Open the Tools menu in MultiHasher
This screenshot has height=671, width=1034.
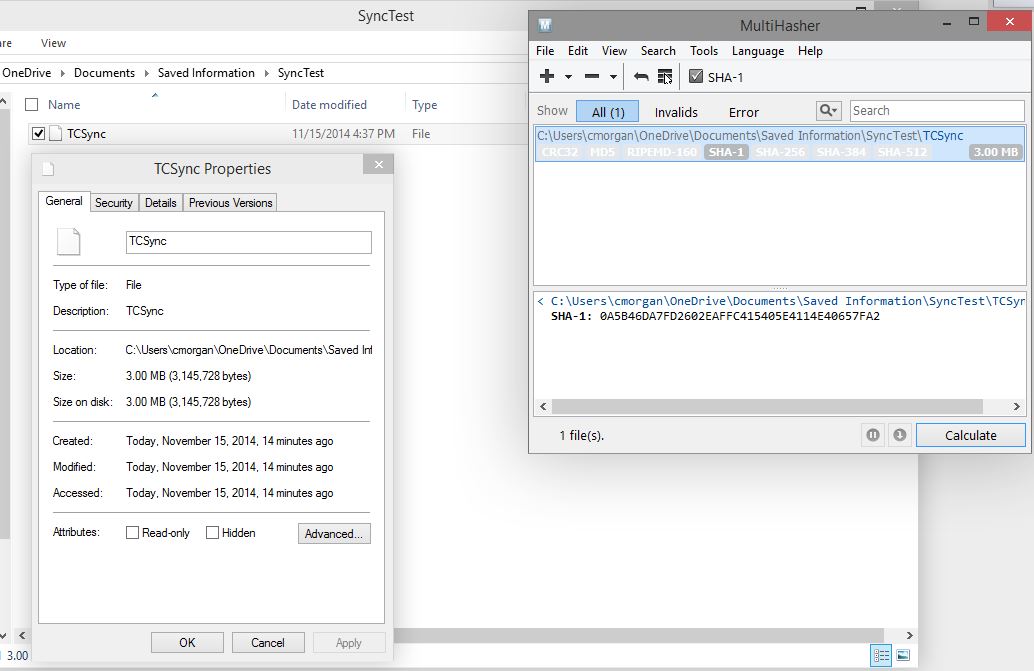coord(704,51)
